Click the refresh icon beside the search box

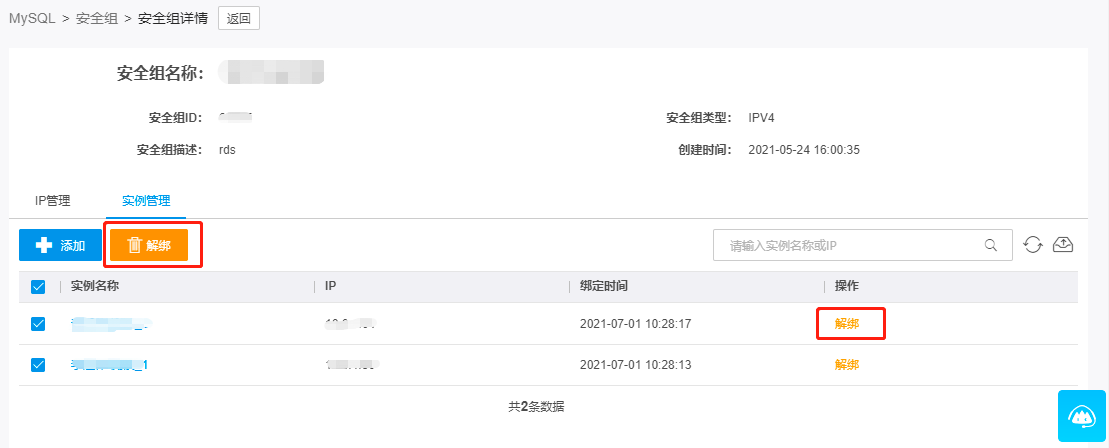(x=1033, y=245)
